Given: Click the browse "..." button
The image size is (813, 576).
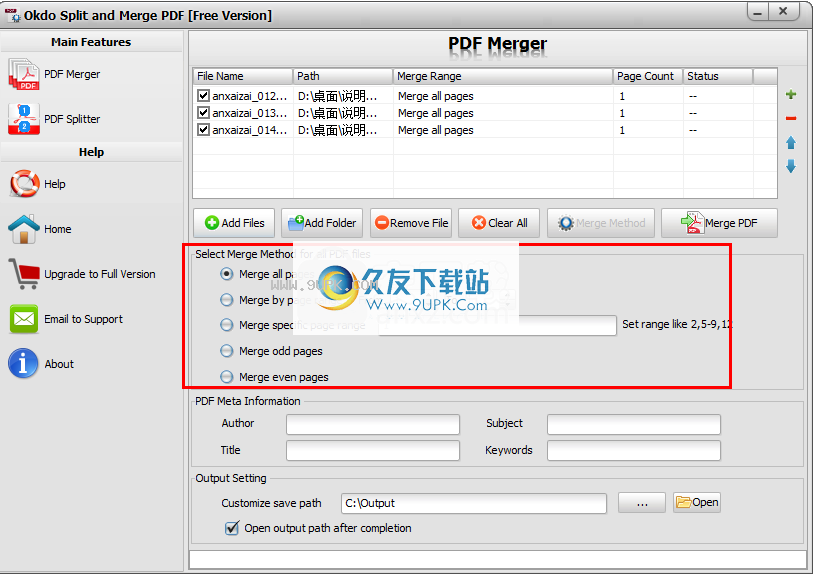Looking at the screenshot, I should [x=642, y=503].
